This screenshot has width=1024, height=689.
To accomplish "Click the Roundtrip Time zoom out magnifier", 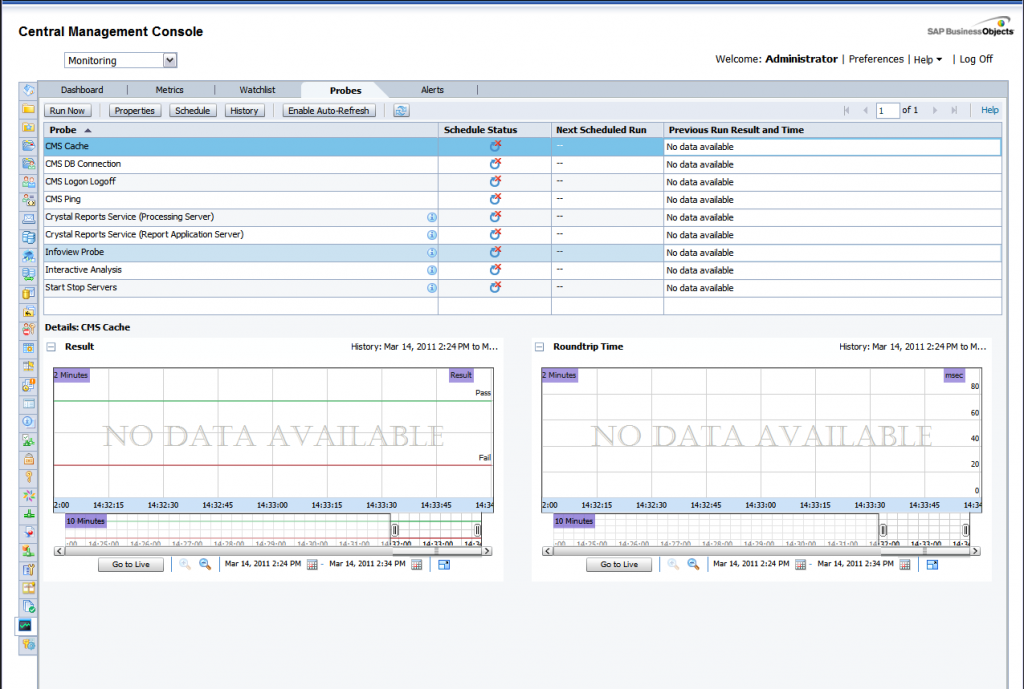I will pos(694,564).
